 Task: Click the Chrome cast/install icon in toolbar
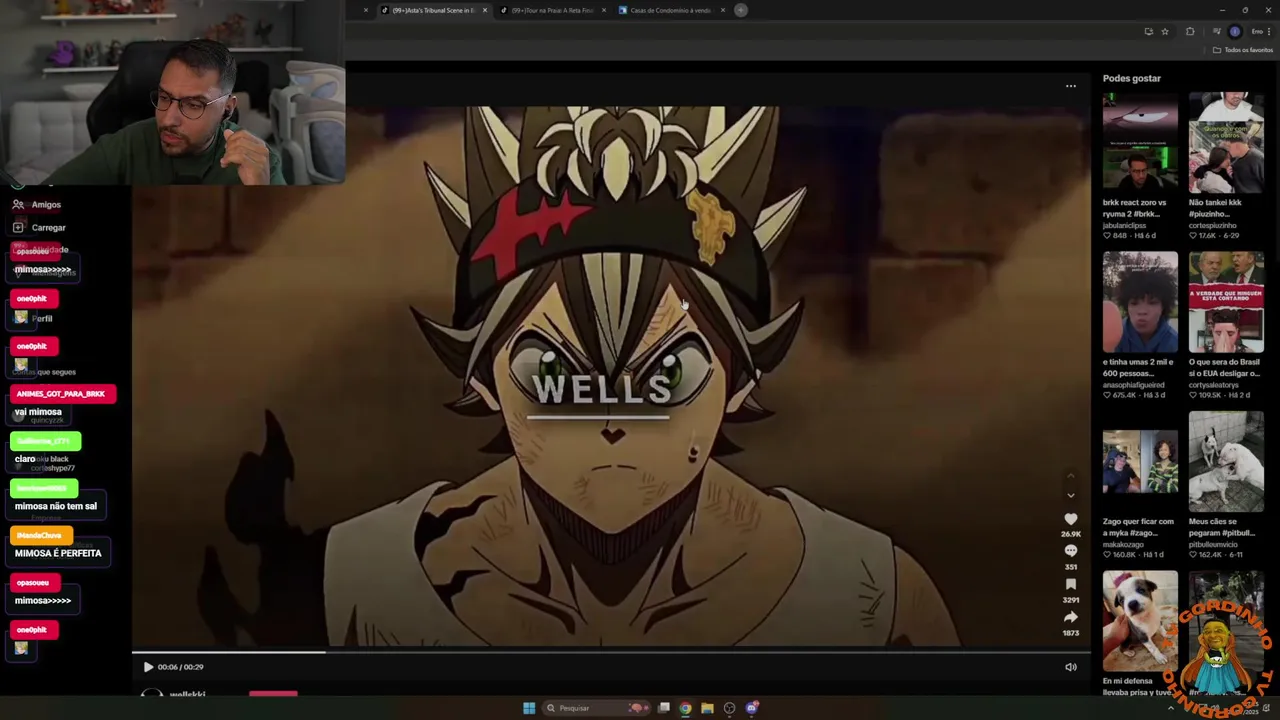click(x=1148, y=31)
